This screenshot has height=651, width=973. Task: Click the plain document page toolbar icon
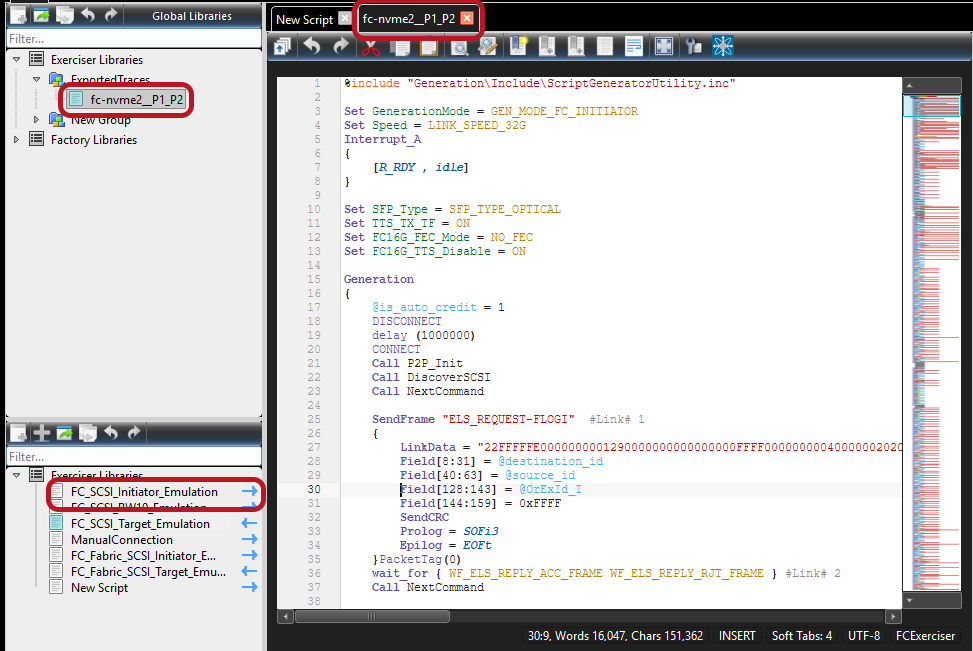pos(605,47)
